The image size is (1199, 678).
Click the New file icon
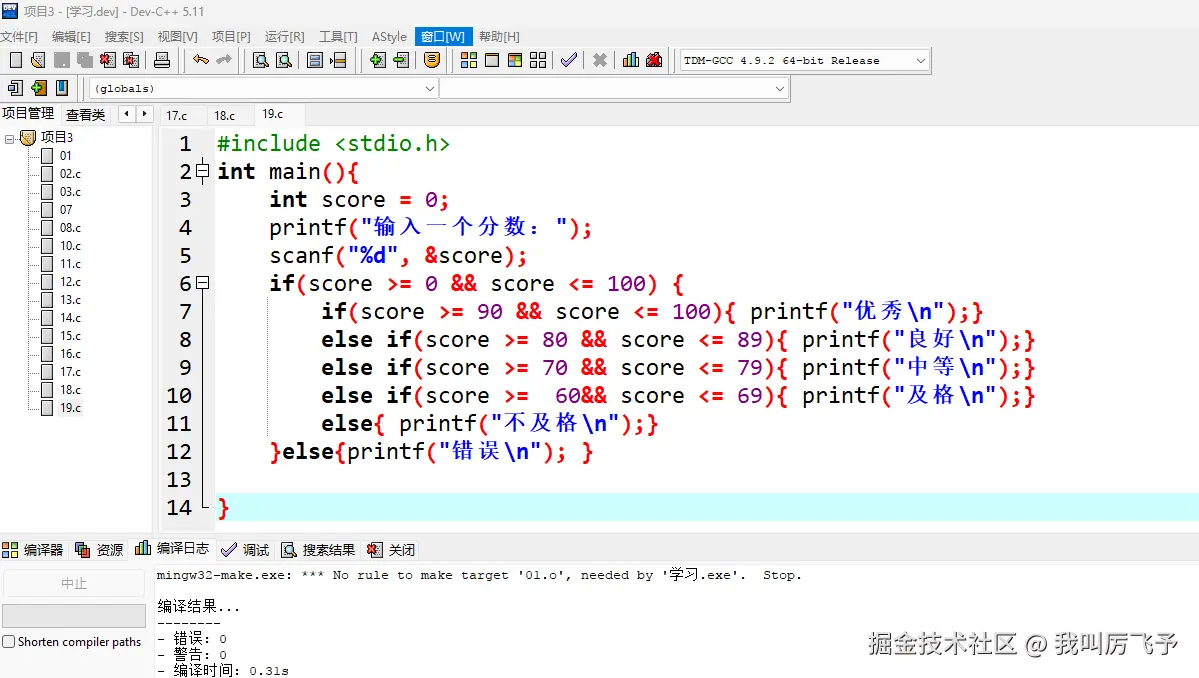point(14,60)
